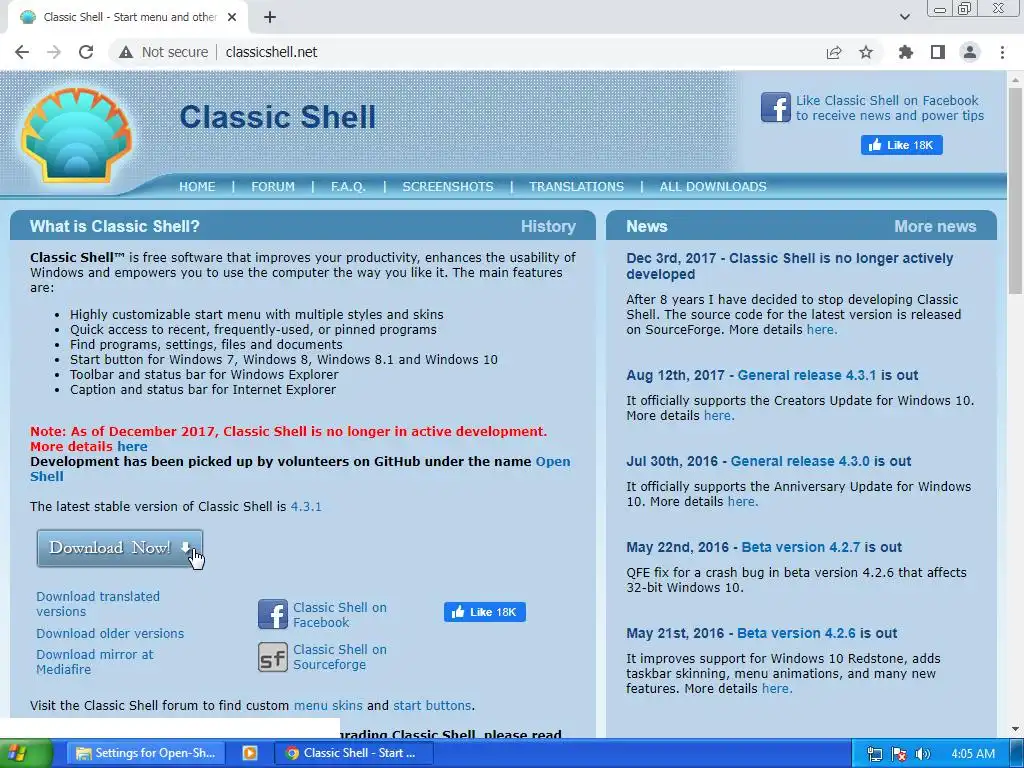Open a new tab with the plus button

270,17
